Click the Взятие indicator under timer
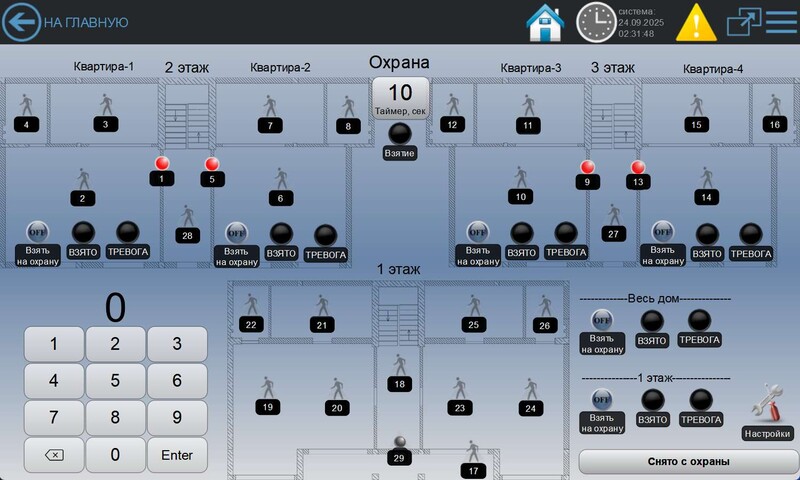 400,134
